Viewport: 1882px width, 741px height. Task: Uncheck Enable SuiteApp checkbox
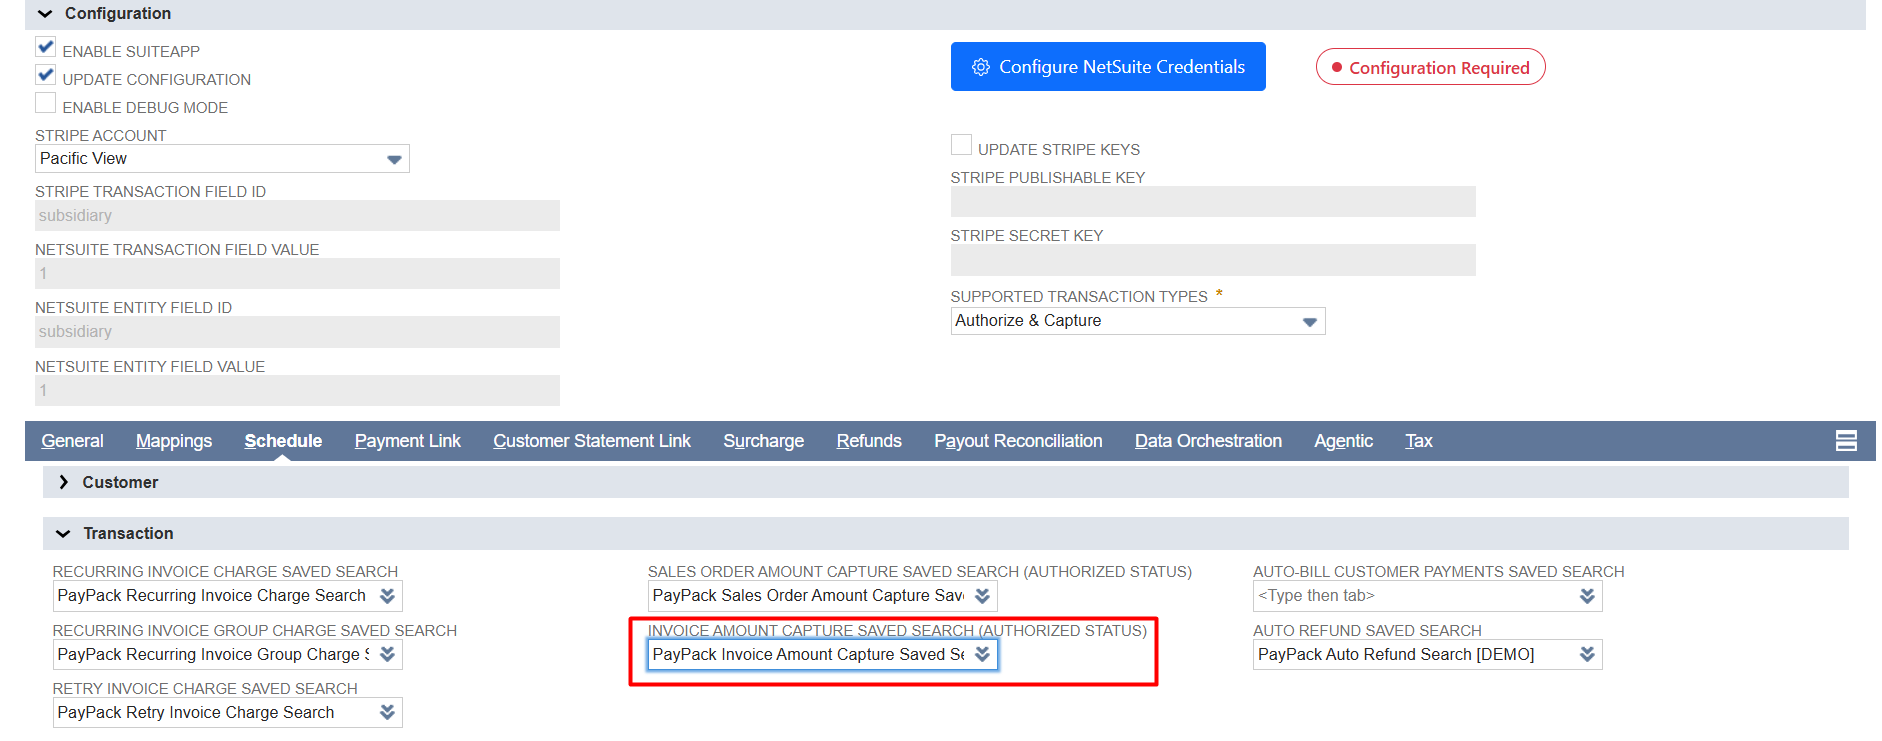coord(46,47)
